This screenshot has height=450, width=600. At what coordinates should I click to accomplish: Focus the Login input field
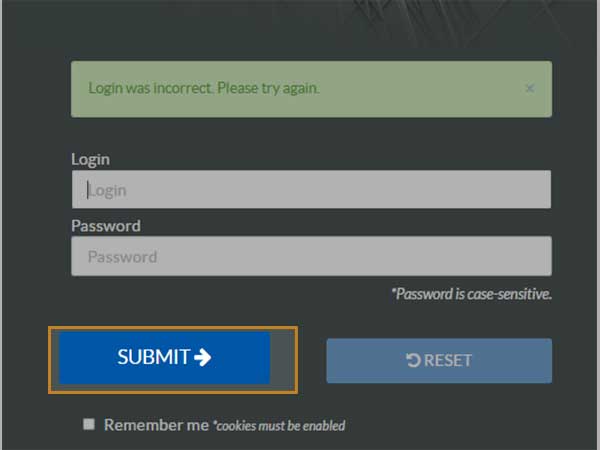(x=311, y=189)
